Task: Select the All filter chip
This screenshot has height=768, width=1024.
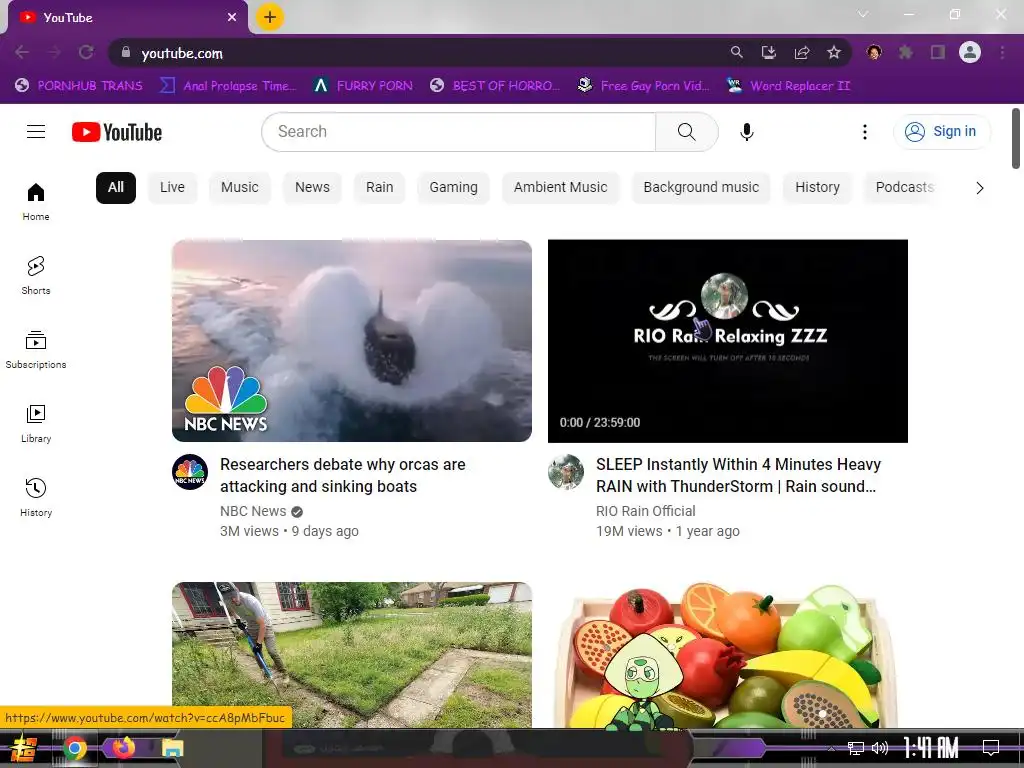Action: (116, 188)
